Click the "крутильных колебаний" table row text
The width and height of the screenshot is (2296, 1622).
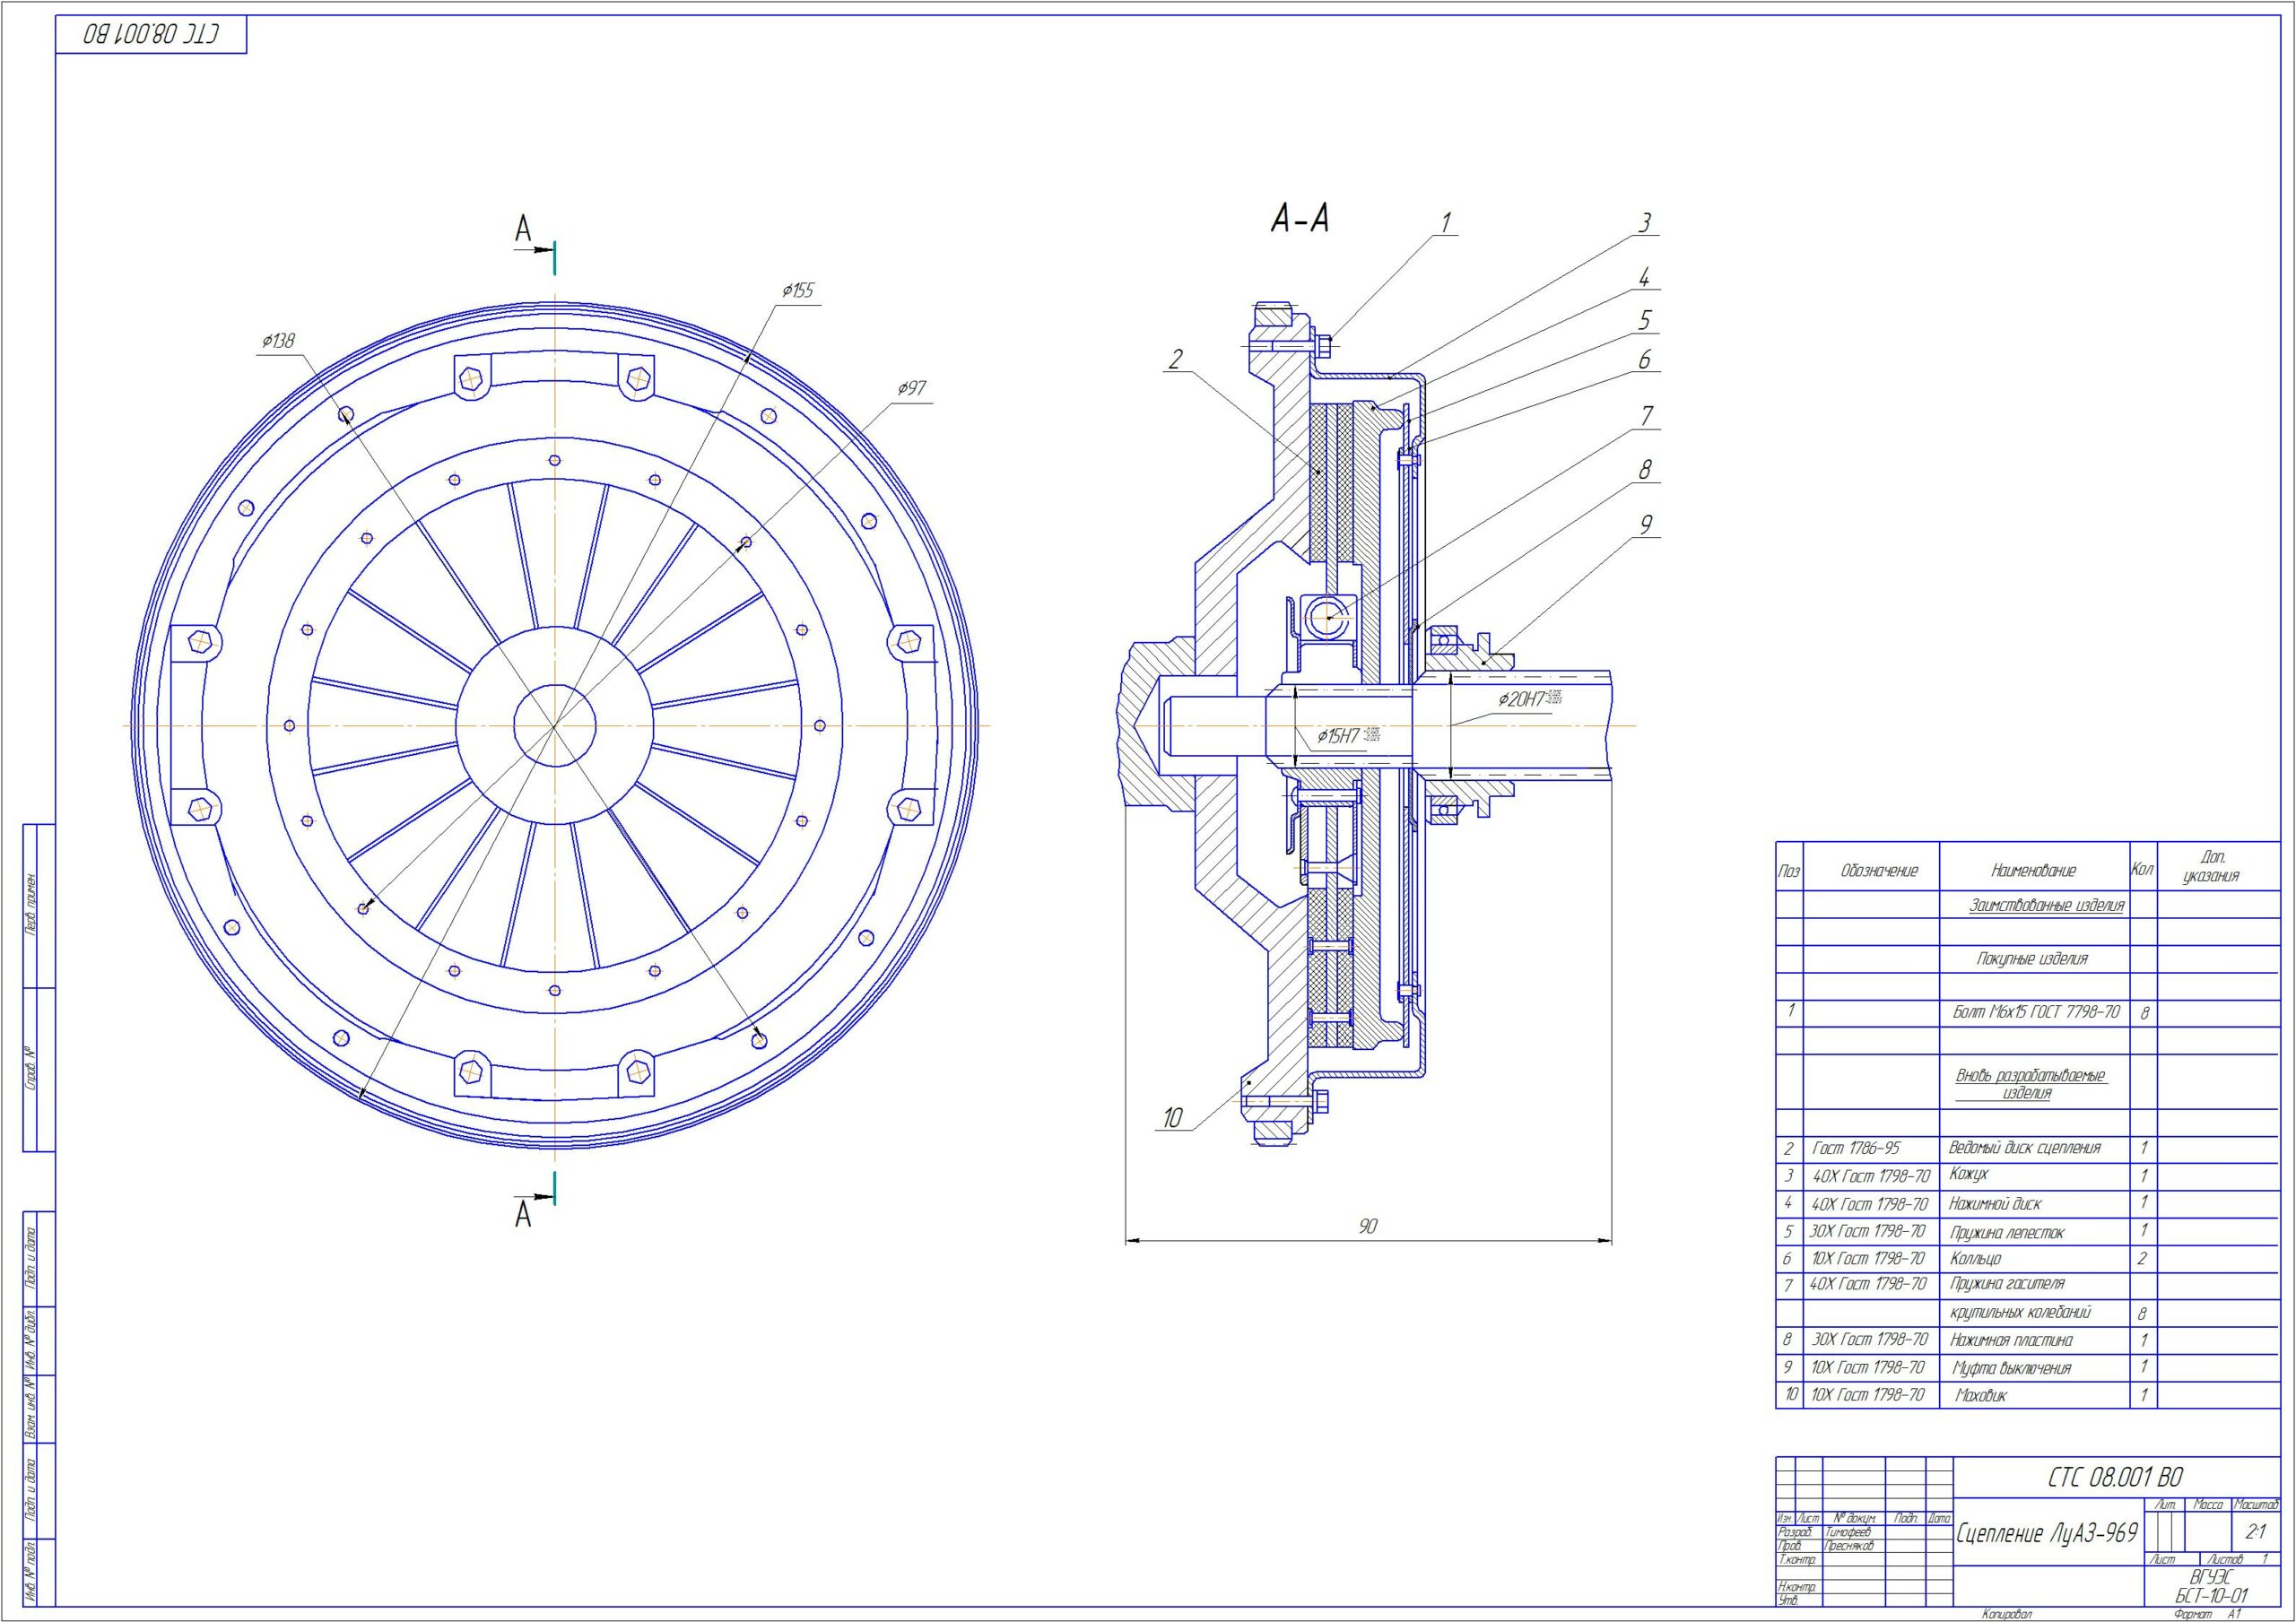[x=2020, y=1311]
